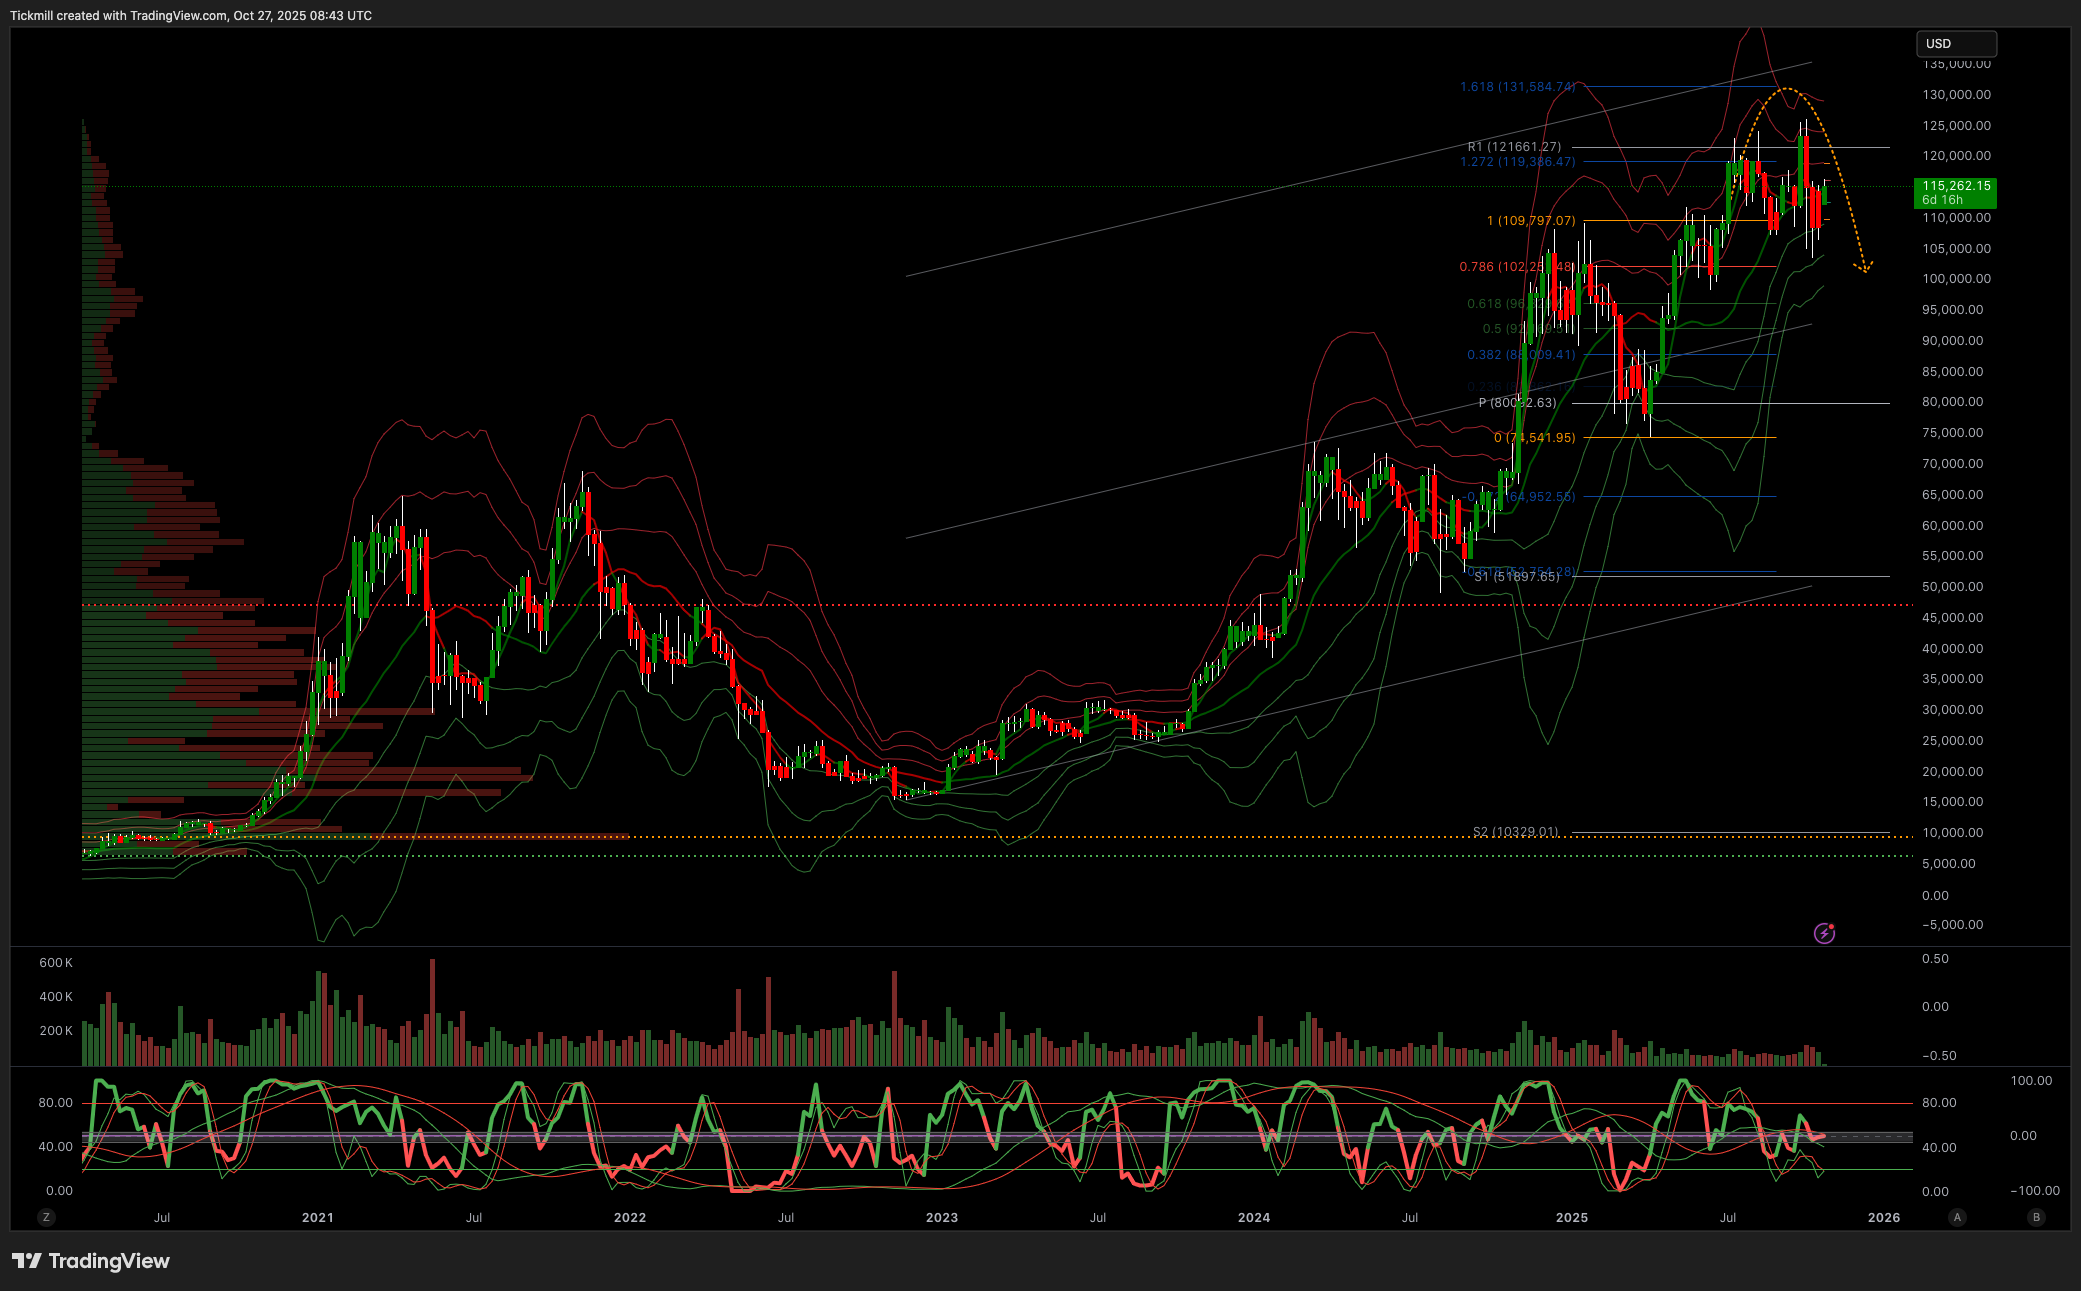Click the R1 (121661.27) pivot label

coord(1514,147)
